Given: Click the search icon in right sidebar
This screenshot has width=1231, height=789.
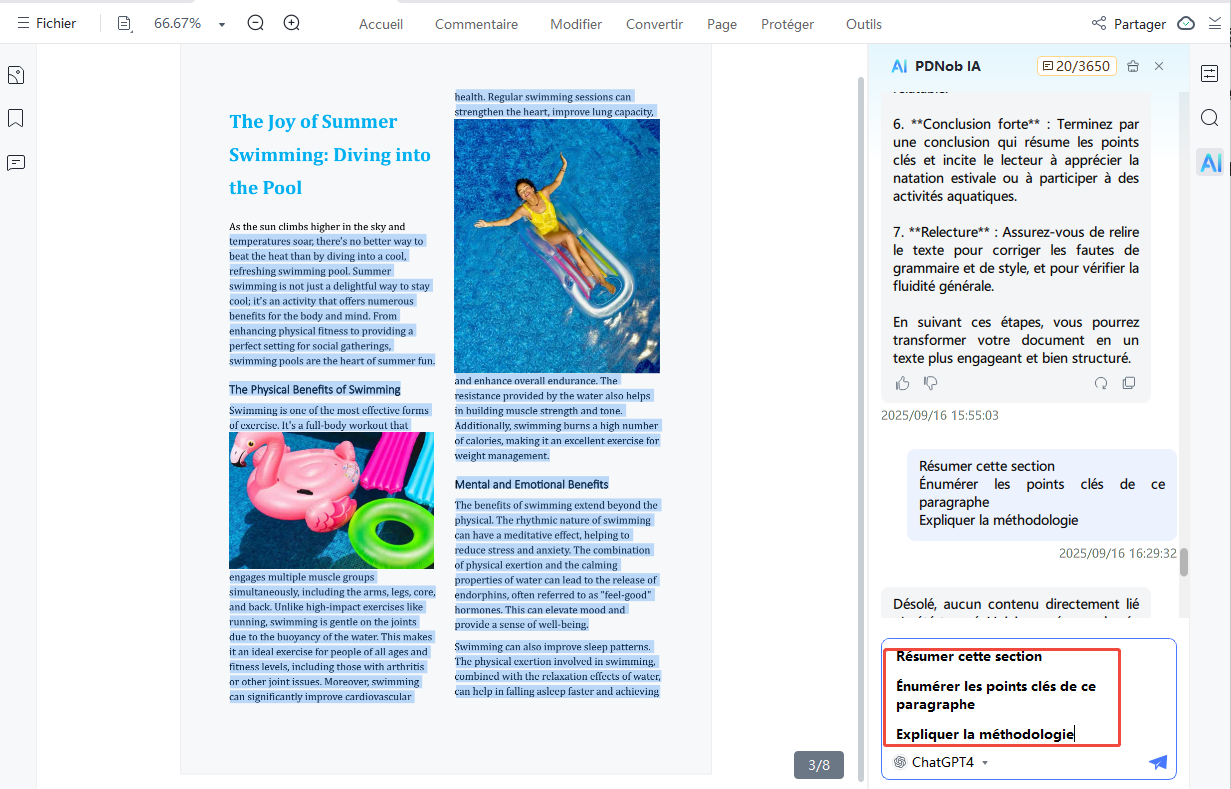Looking at the screenshot, I should coord(1210,118).
